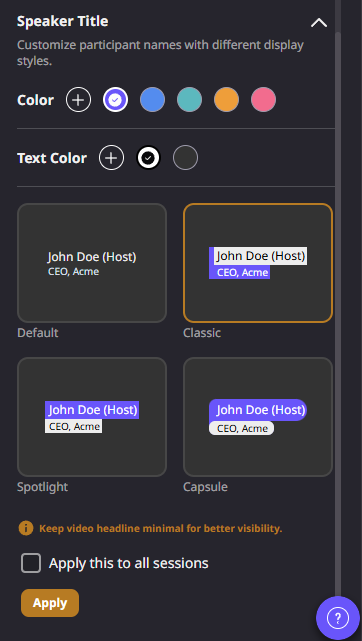Click the info icon beside the visibility tip
The height and width of the screenshot is (641, 362).
pyautogui.click(x=26, y=528)
